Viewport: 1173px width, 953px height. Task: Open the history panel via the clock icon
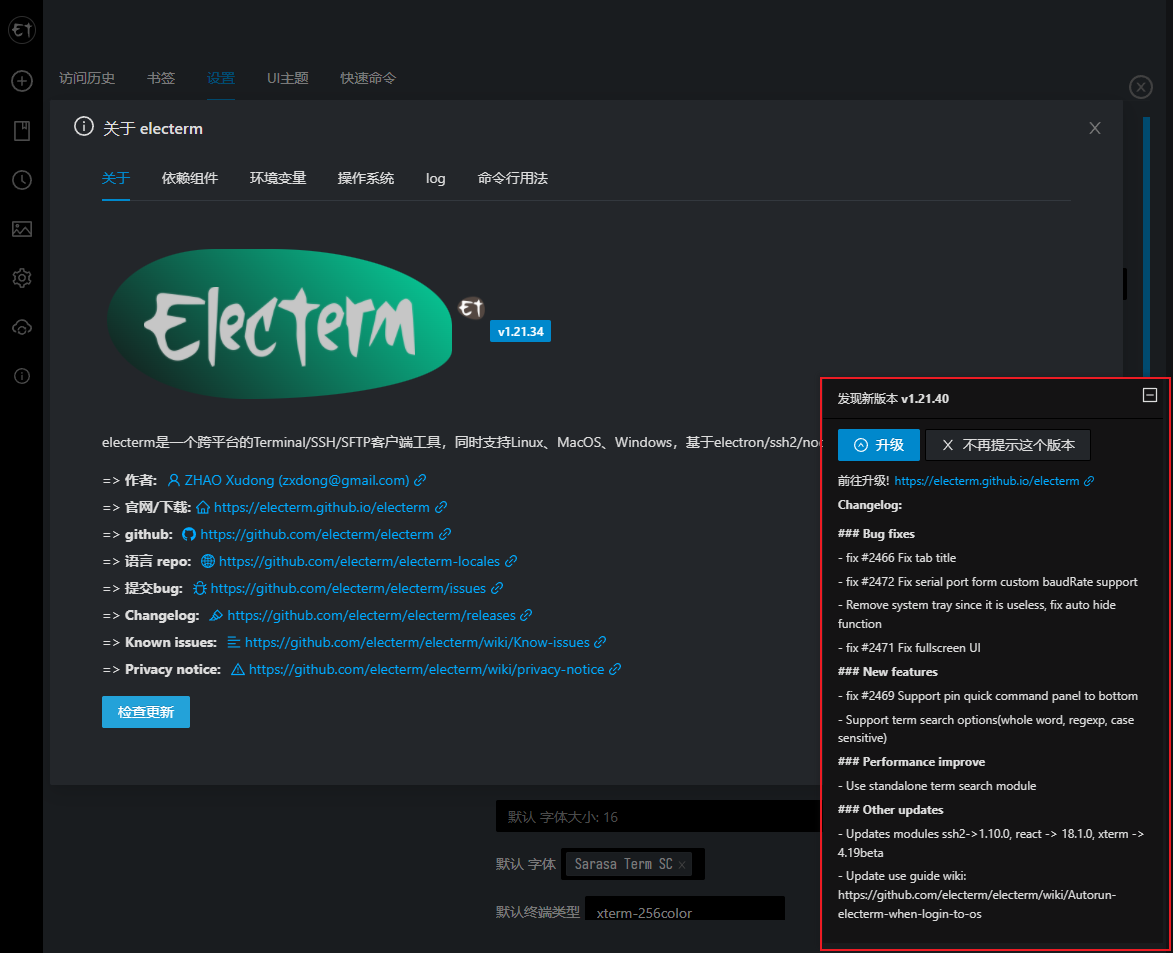tap(21, 179)
